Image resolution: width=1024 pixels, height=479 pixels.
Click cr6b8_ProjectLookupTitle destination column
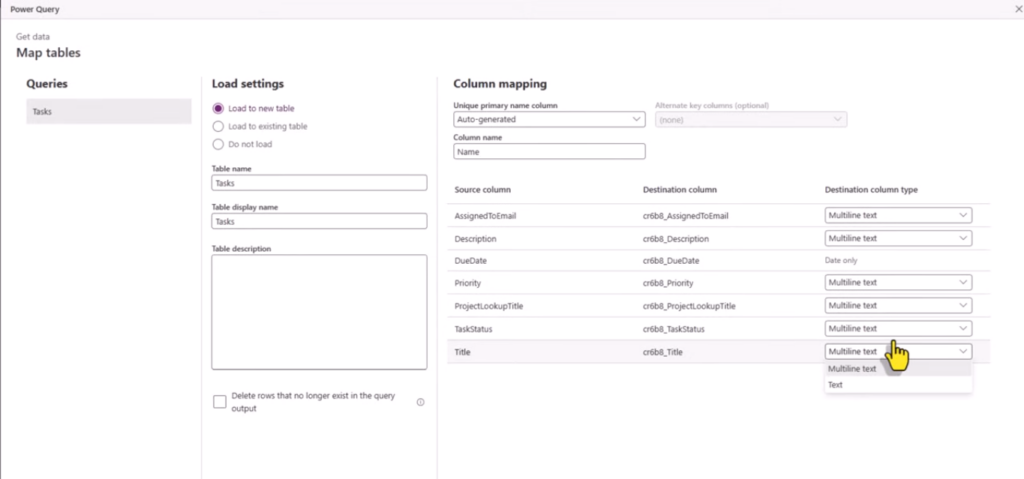tap(689, 306)
